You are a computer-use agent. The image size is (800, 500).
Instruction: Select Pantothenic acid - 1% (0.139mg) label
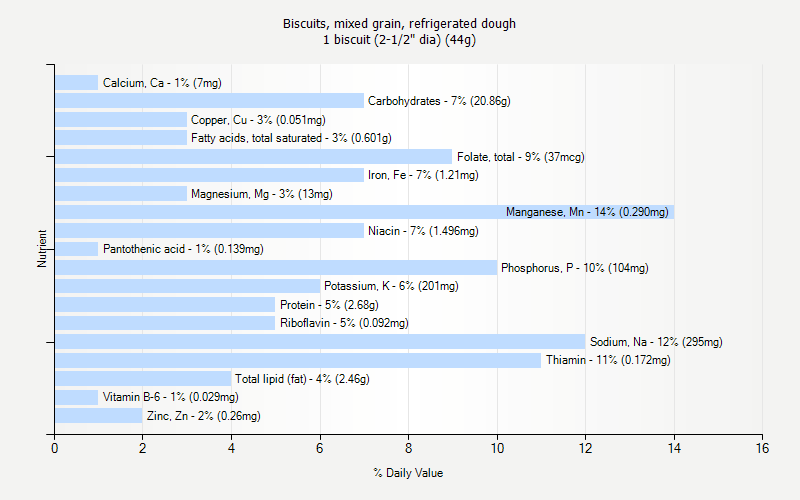(x=183, y=249)
